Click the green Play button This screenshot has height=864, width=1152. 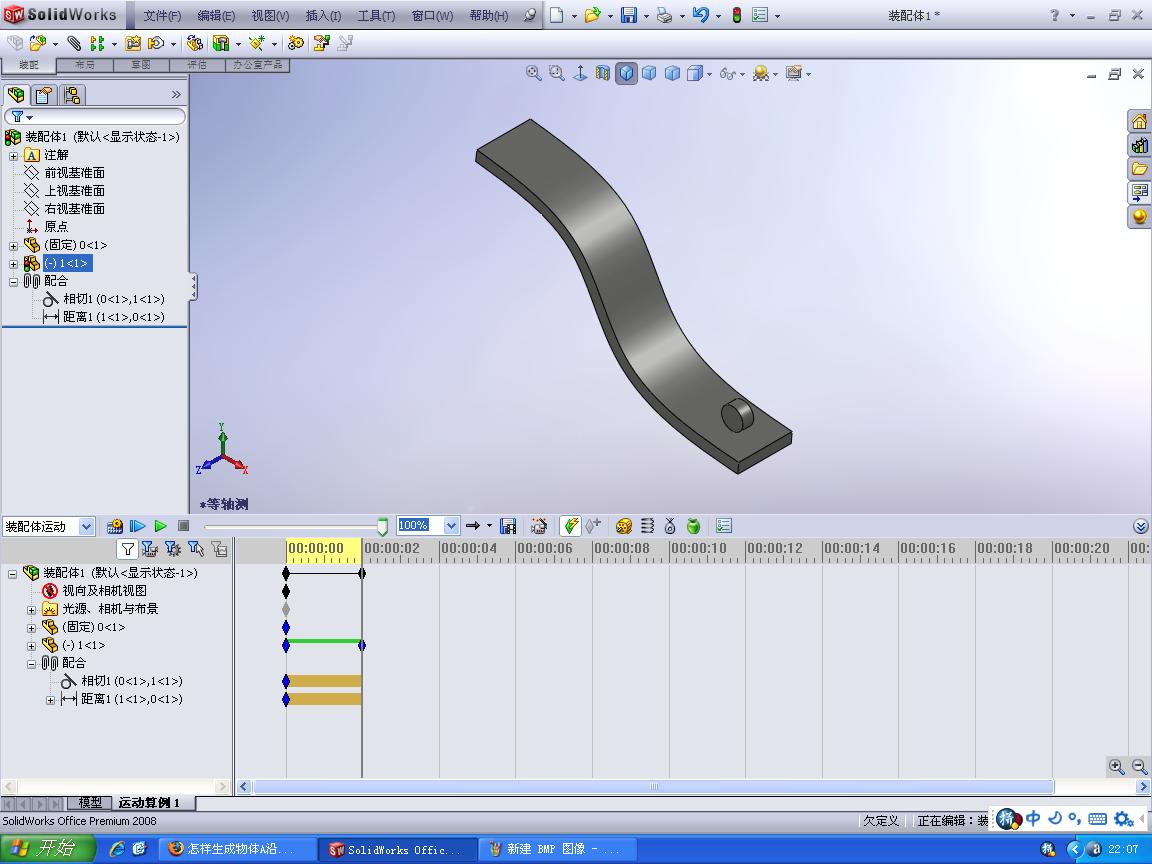pos(161,526)
